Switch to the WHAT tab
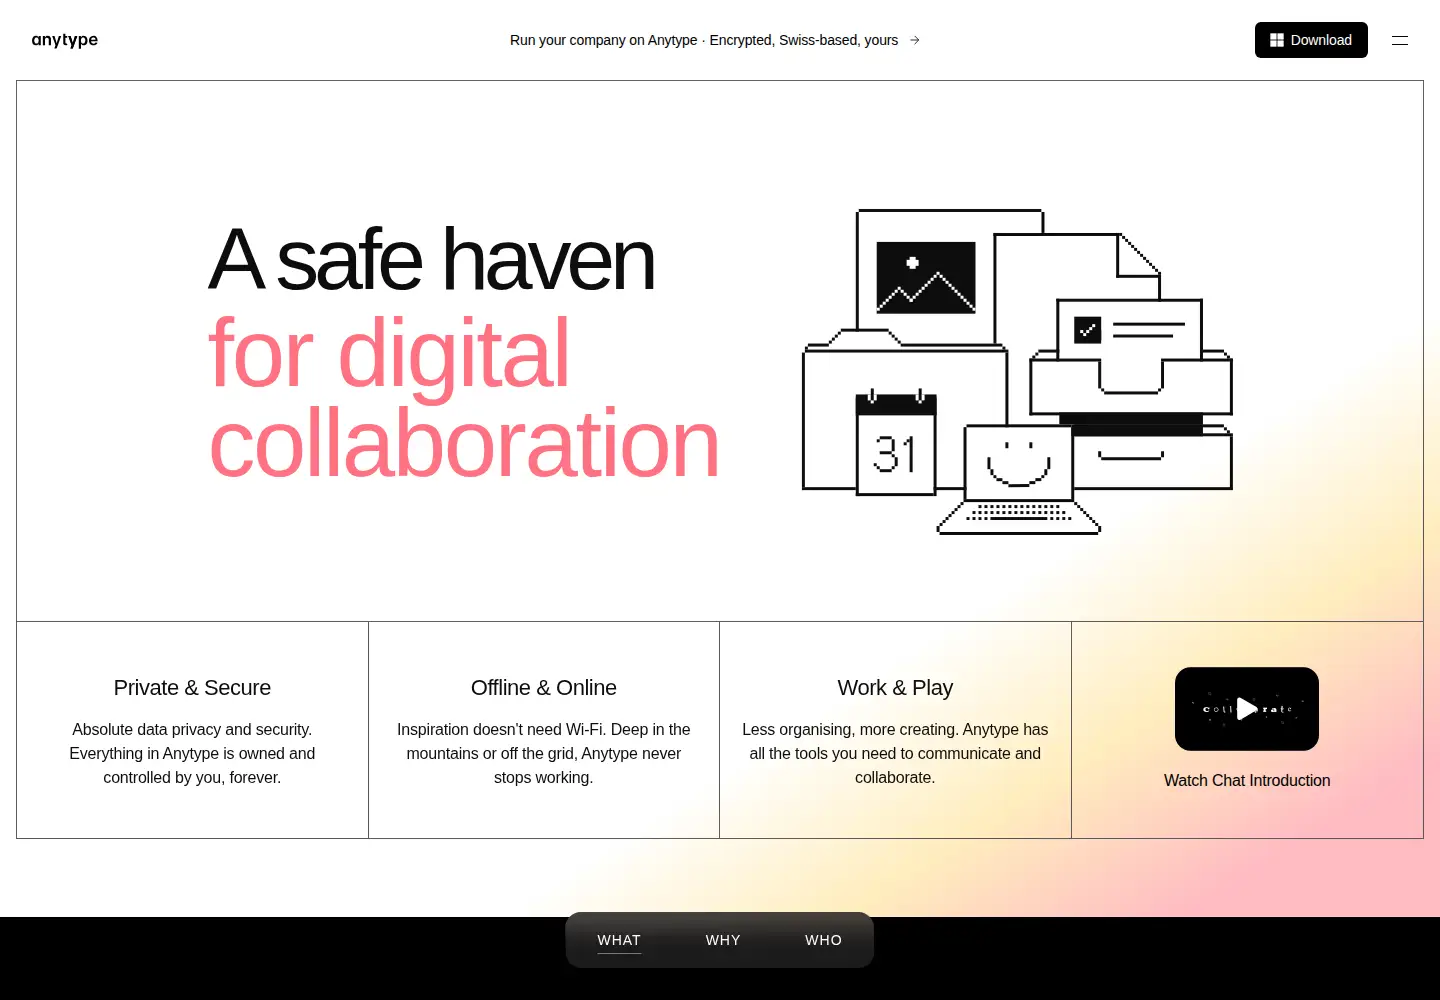 619,940
